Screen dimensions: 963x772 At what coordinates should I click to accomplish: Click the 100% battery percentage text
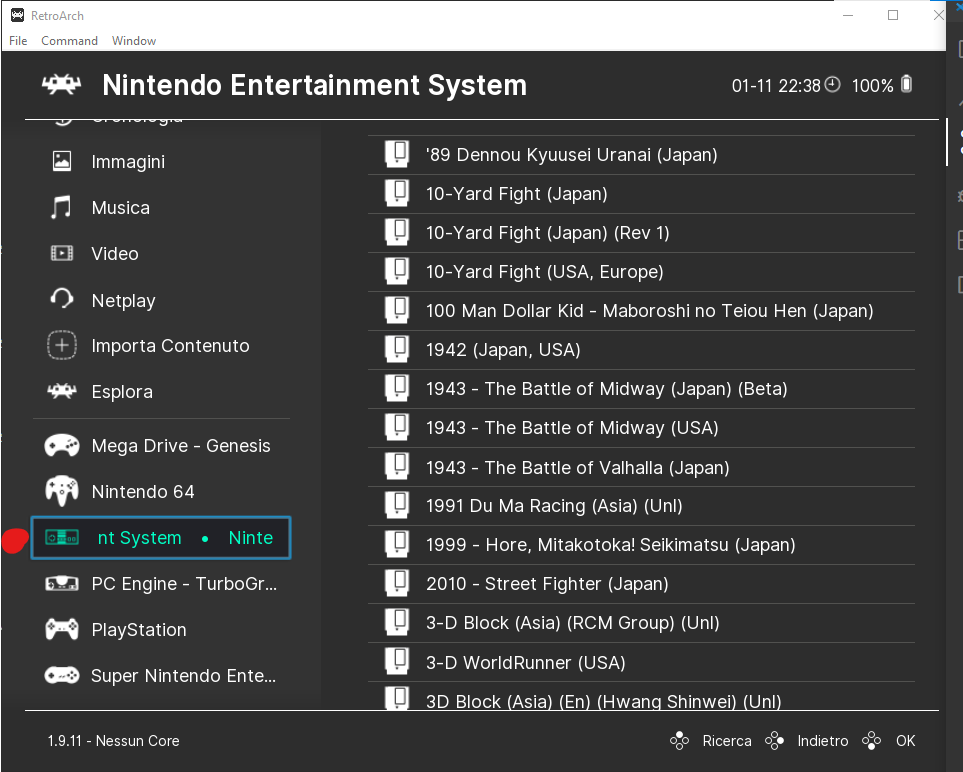coord(873,85)
